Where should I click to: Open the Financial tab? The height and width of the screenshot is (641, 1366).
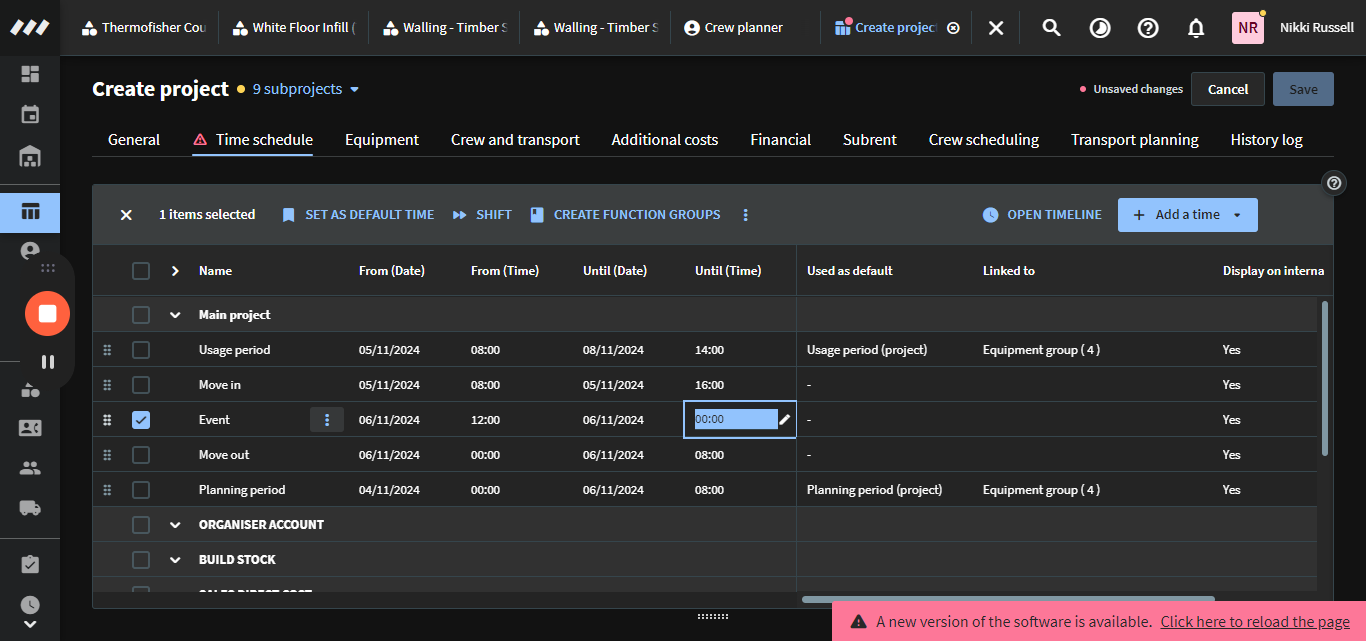pos(780,140)
